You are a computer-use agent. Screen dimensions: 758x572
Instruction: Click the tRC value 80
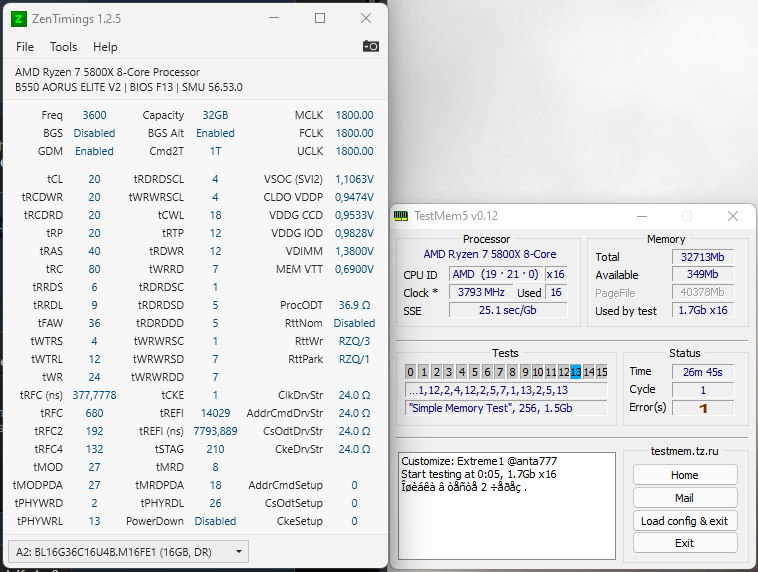94,269
